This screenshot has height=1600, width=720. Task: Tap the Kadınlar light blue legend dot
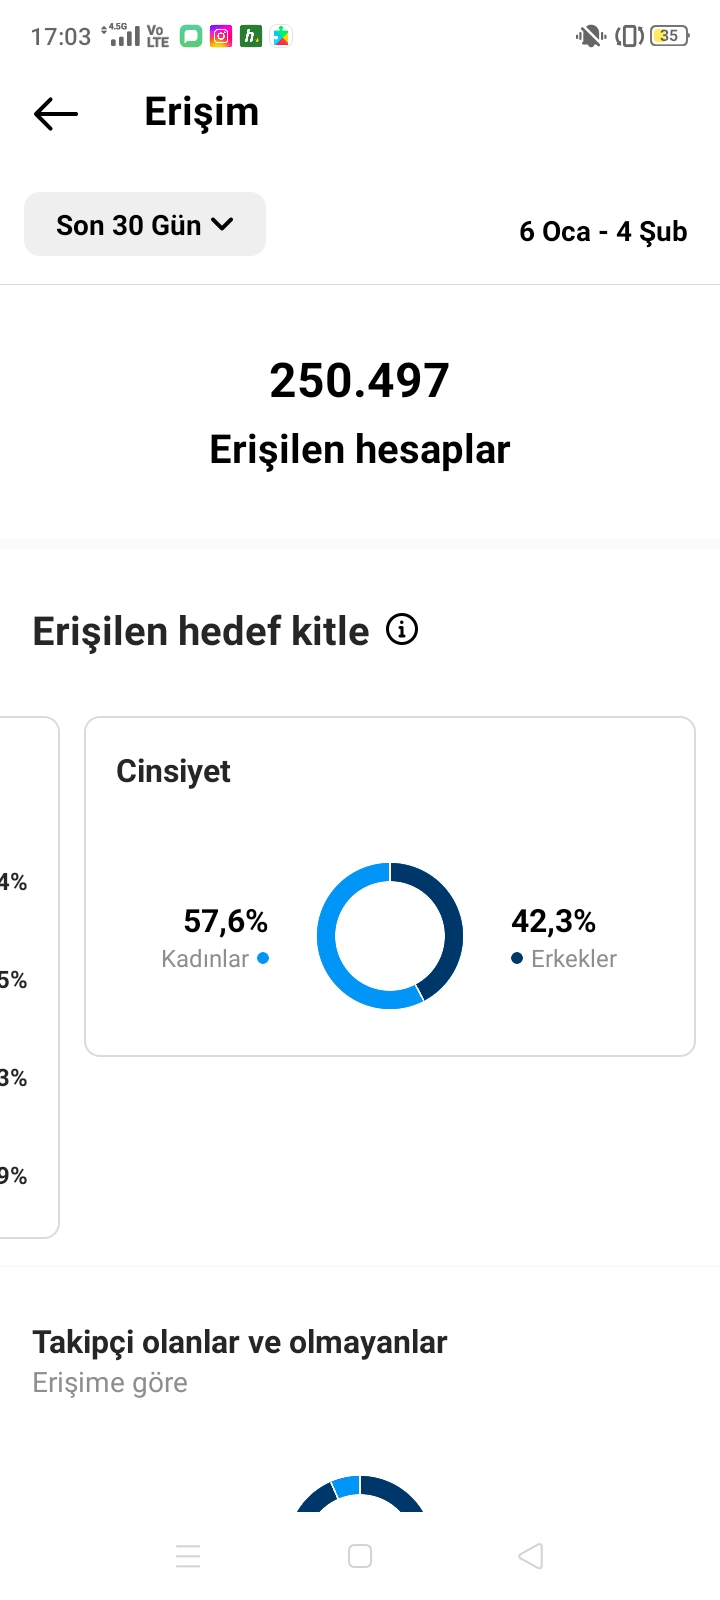point(263,958)
